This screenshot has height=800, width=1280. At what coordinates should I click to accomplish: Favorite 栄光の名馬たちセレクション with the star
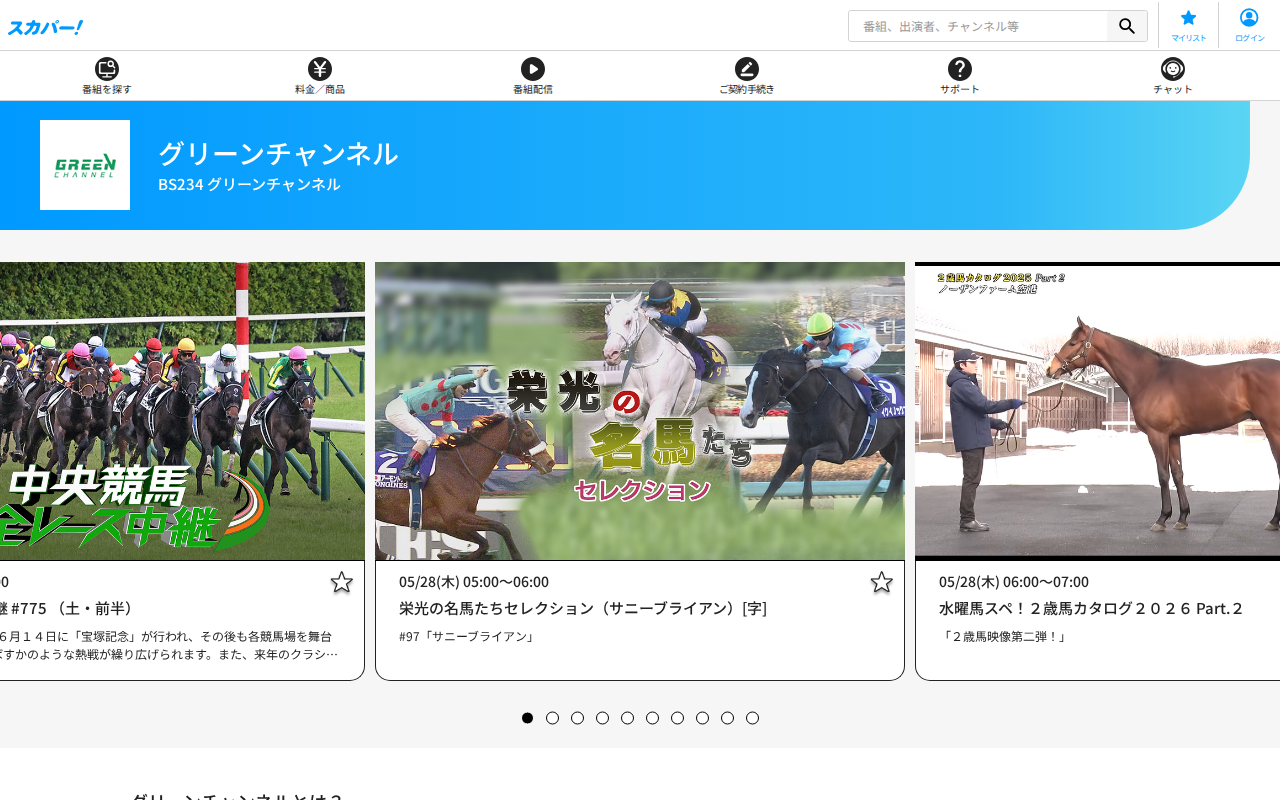pyautogui.click(x=881, y=582)
